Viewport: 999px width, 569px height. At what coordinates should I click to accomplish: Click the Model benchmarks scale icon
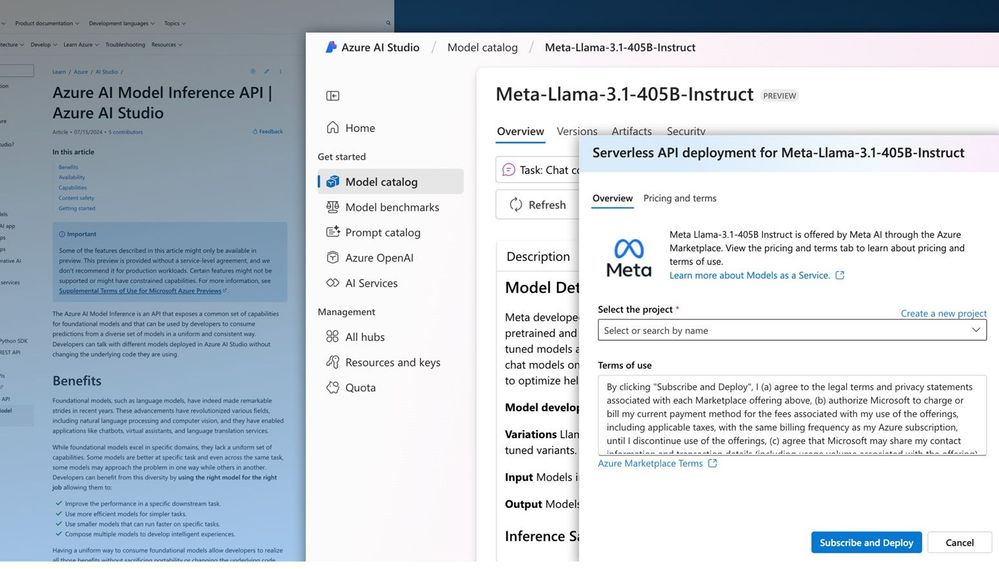pyautogui.click(x=333, y=207)
